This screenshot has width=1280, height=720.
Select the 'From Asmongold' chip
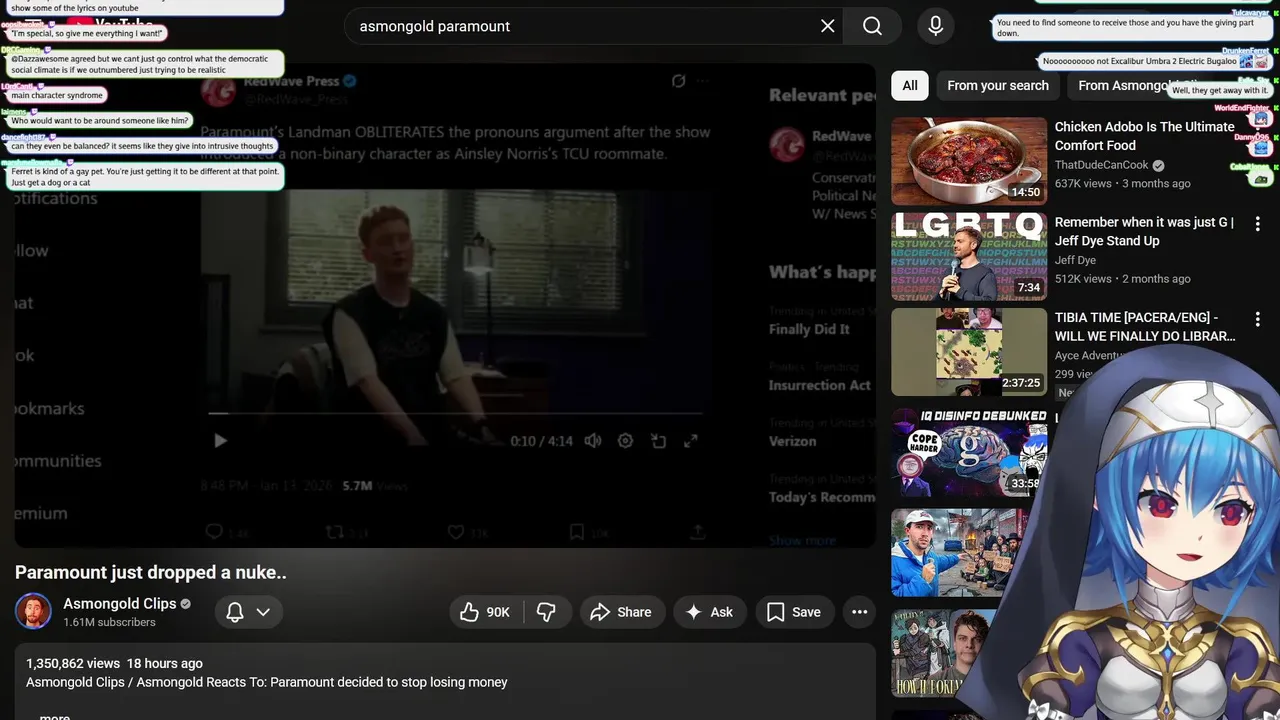pyautogui.click(x=1135, y=85)
